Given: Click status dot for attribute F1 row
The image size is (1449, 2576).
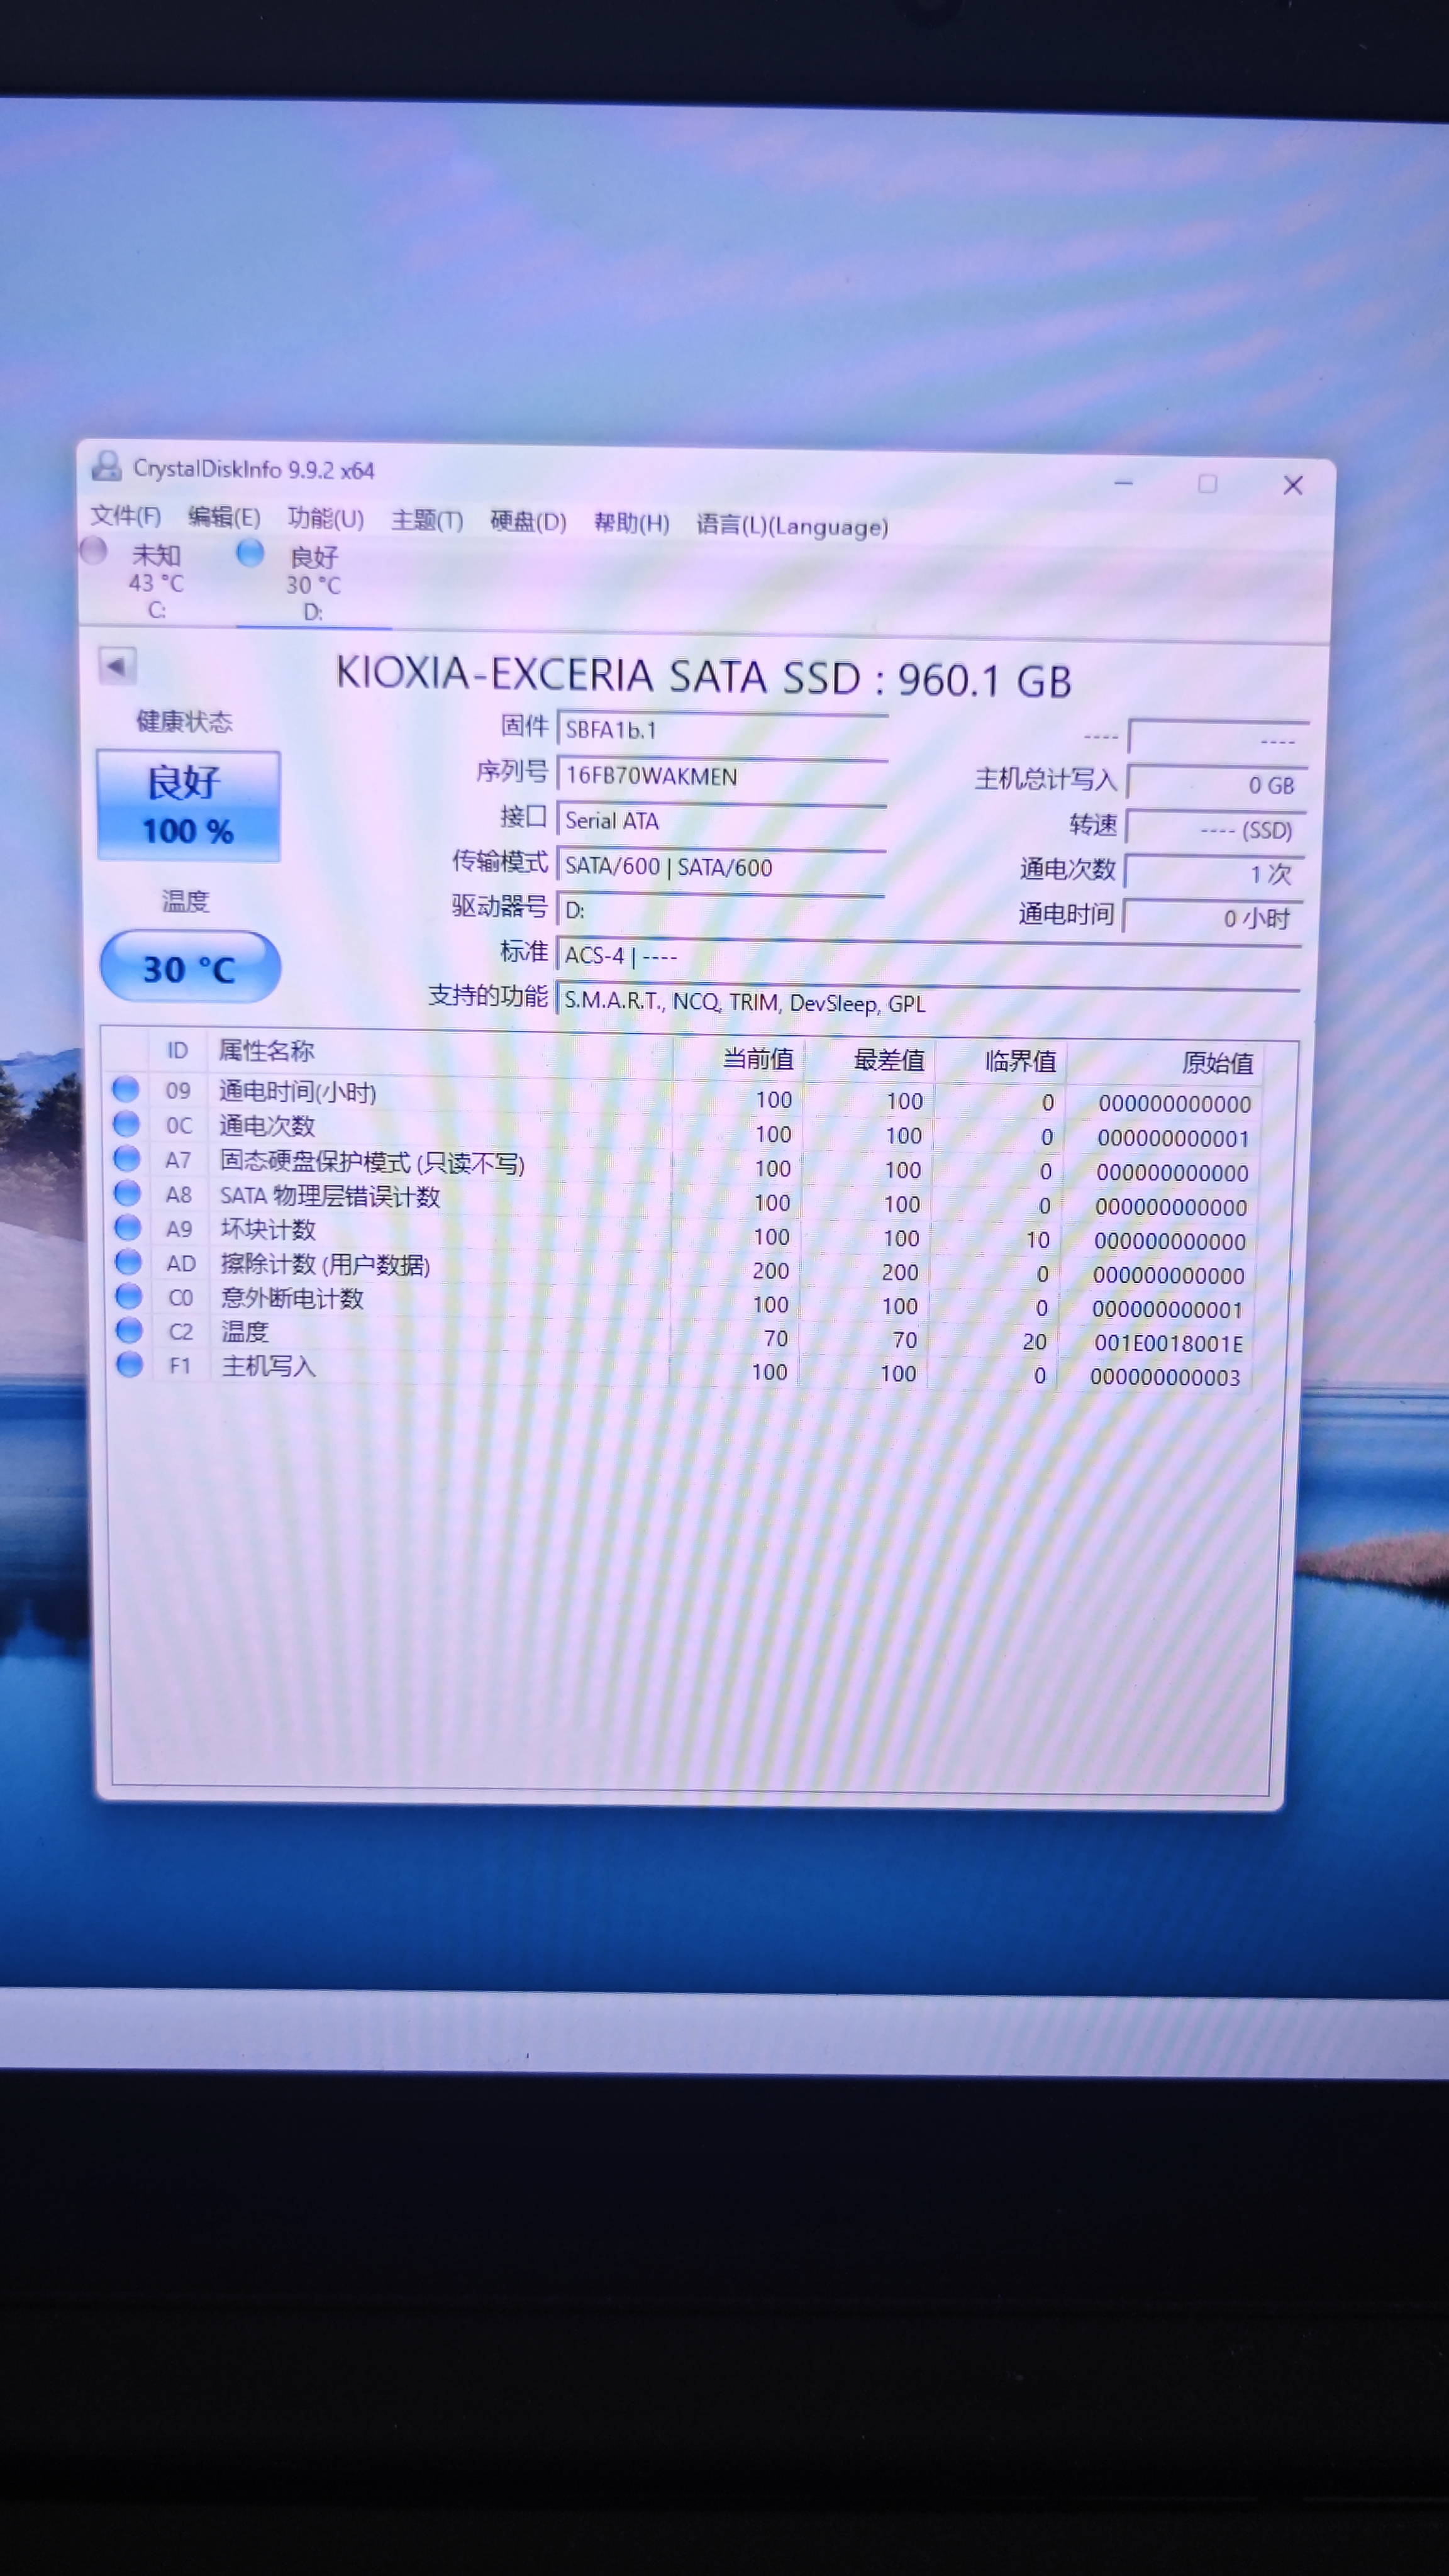Looking at the screenshot, I should tap(130, 1364).
